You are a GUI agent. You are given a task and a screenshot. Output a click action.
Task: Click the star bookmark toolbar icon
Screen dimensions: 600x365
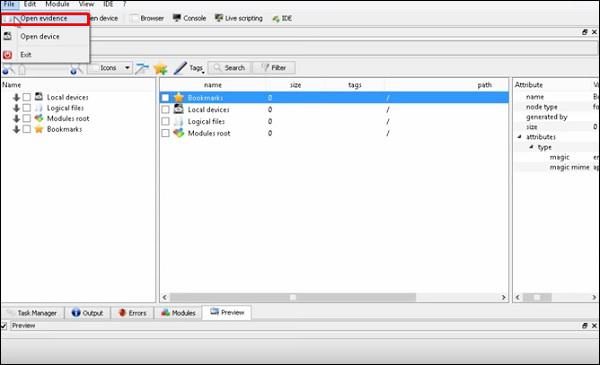click(x=160, y=68)
